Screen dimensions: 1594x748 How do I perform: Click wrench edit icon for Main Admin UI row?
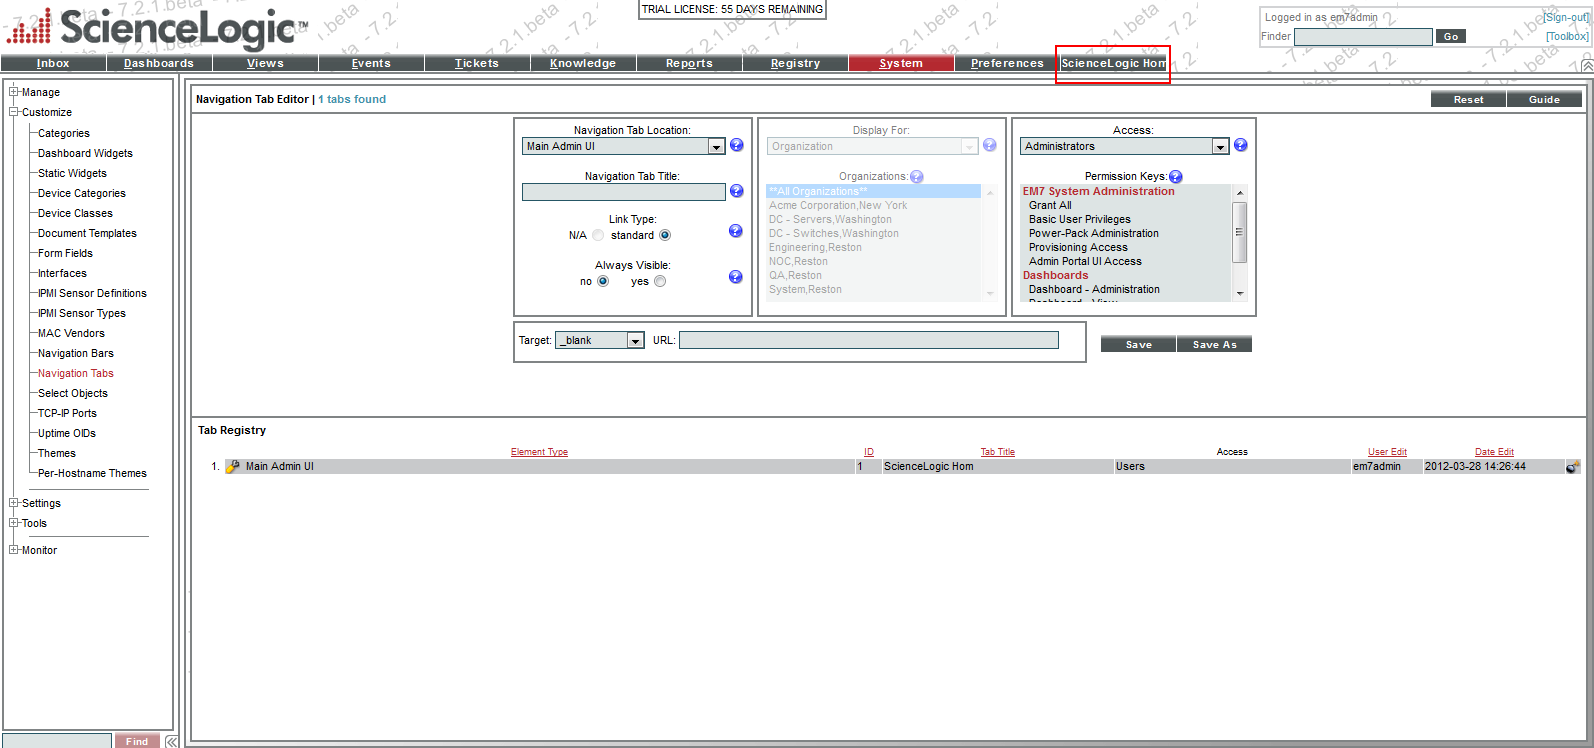coord(233,466)
